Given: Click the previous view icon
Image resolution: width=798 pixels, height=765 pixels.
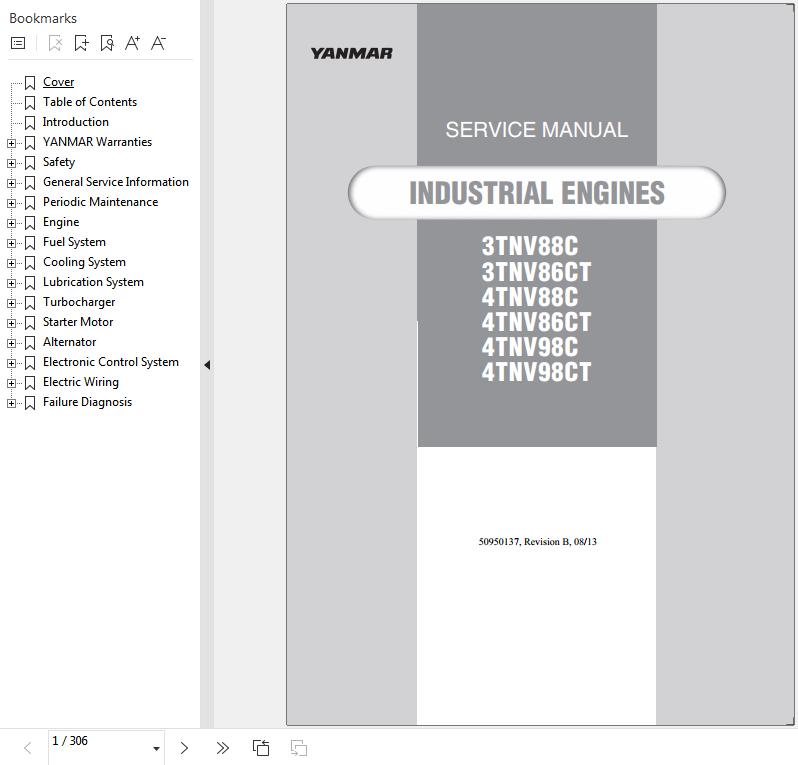Looking at the screenshot, I should [x=261, y=747].
